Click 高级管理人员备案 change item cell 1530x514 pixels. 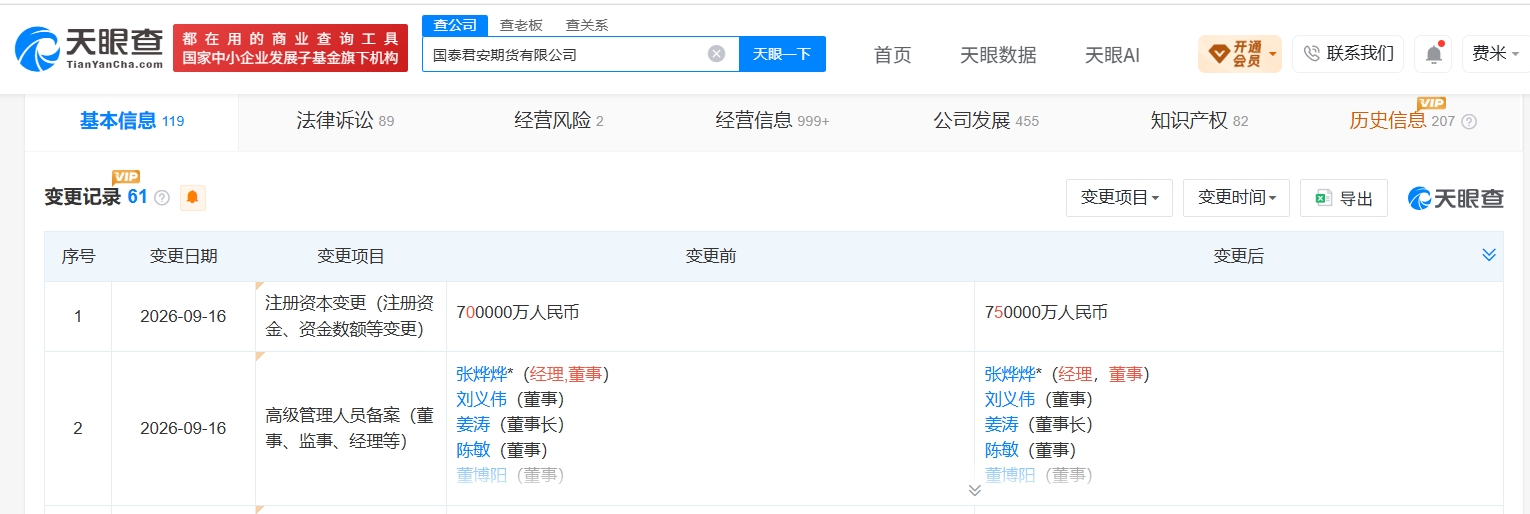(351, 428)
